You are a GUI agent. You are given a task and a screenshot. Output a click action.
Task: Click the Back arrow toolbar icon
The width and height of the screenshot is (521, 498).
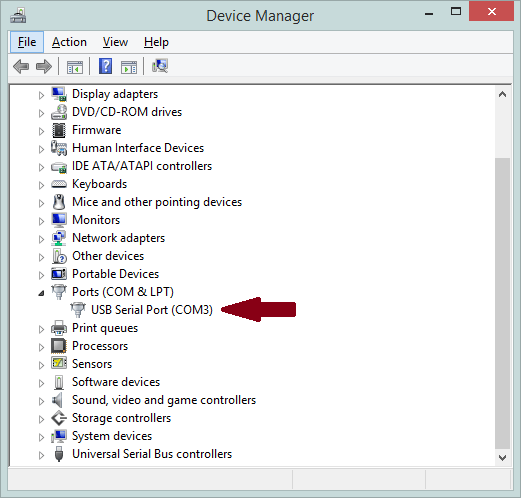click(21, 66)
